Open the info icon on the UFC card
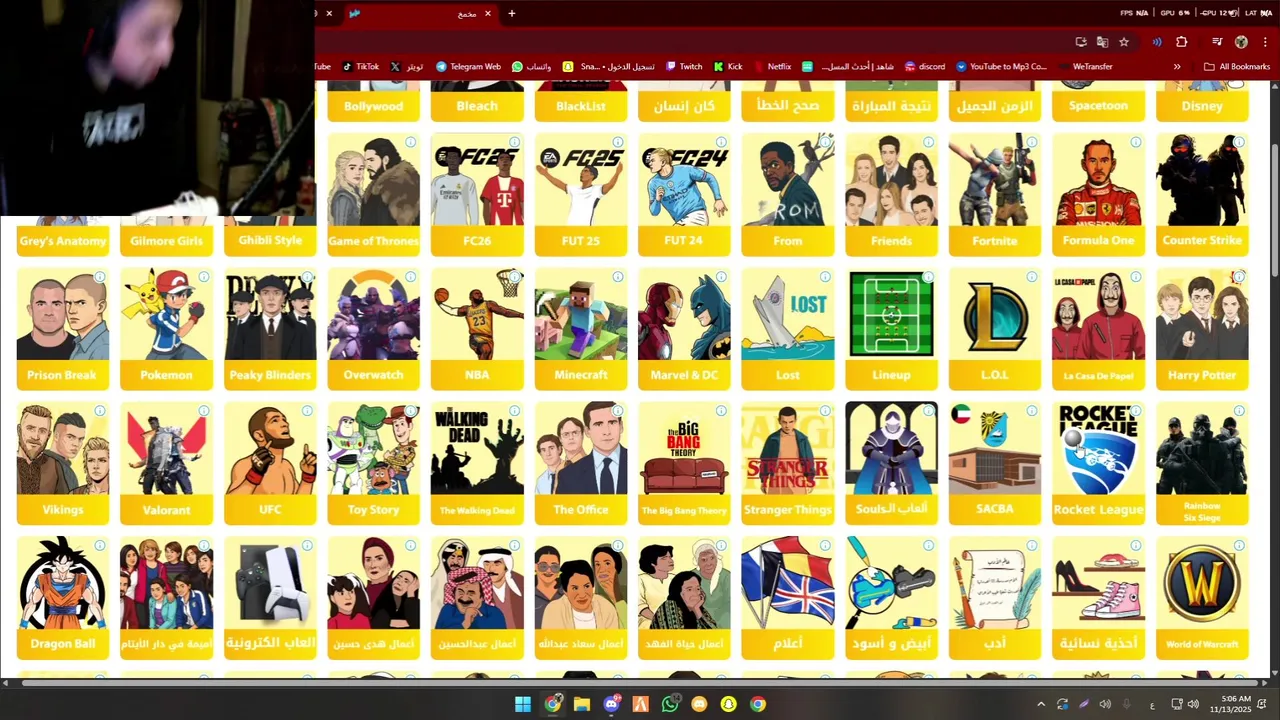 (x=307, y=411)
